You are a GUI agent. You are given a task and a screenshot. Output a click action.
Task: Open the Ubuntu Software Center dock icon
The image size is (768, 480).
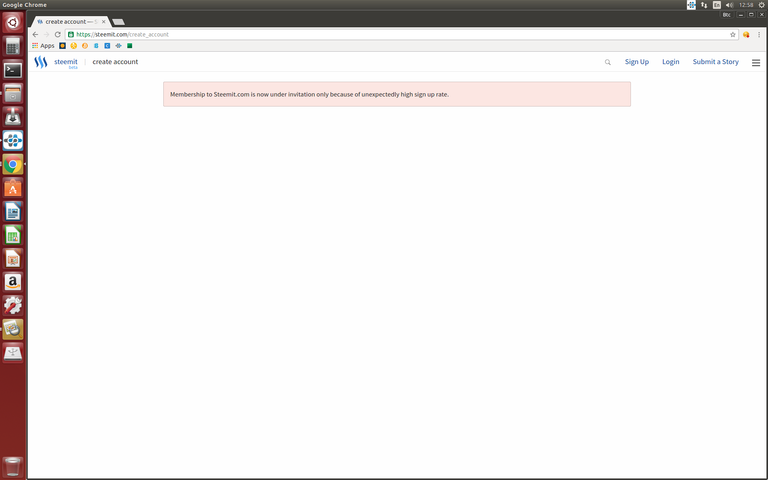tap(13, 188)
